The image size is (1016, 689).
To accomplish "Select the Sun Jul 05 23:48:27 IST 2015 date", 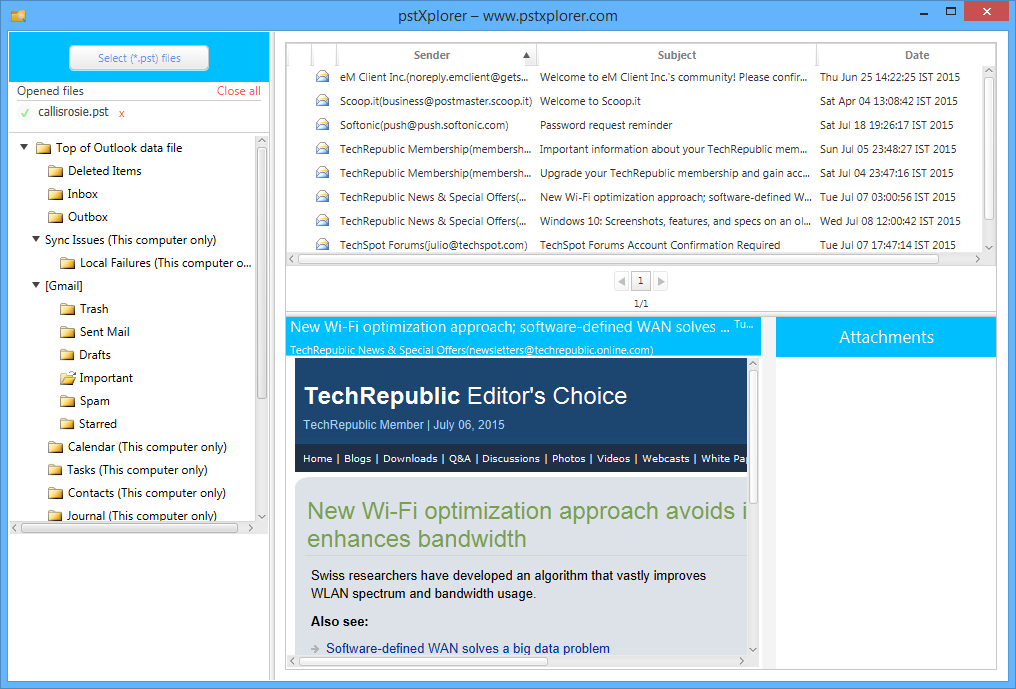I will (x=888, y=148).
